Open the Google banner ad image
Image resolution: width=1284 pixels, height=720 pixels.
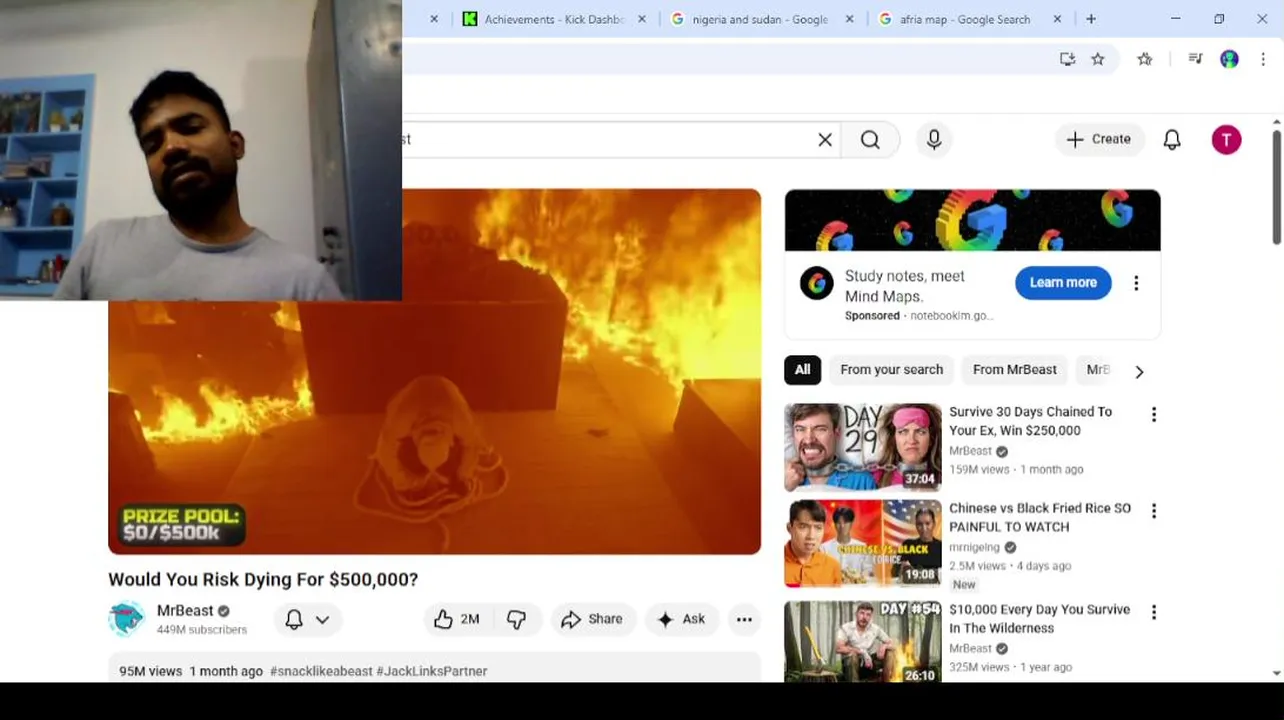tap(972, 220)
